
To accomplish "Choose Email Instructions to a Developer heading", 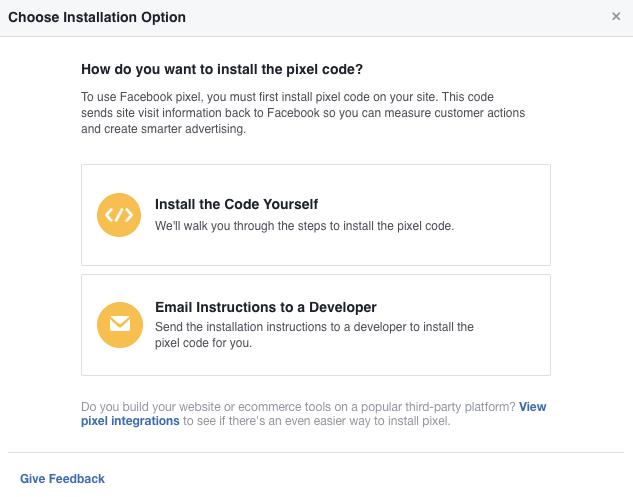I will pos(266,307).
